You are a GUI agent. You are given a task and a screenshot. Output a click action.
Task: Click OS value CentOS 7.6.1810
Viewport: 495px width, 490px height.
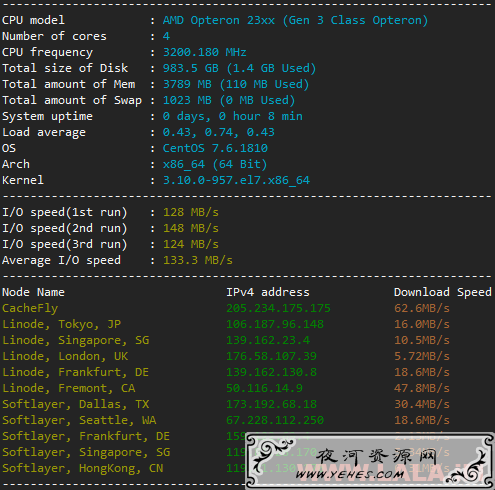215,148
